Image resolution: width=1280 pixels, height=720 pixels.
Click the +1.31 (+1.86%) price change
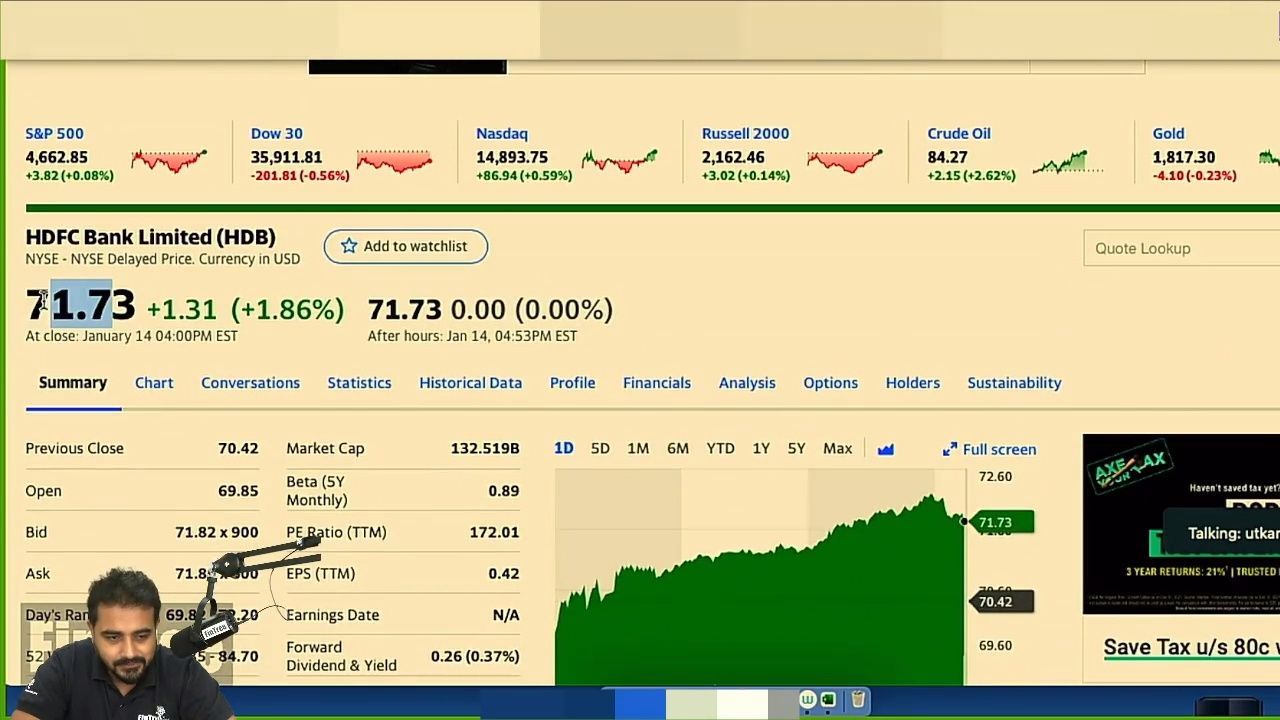pos(245,310)
